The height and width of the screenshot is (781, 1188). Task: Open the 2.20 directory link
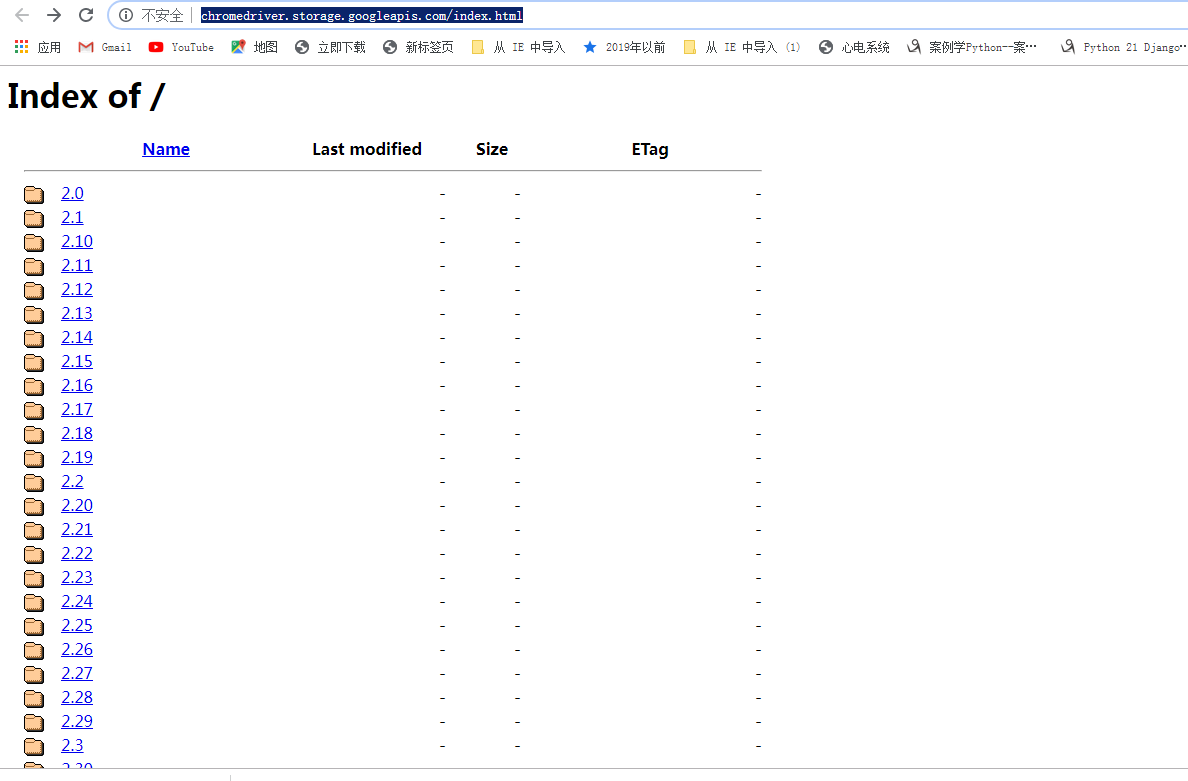77,505
